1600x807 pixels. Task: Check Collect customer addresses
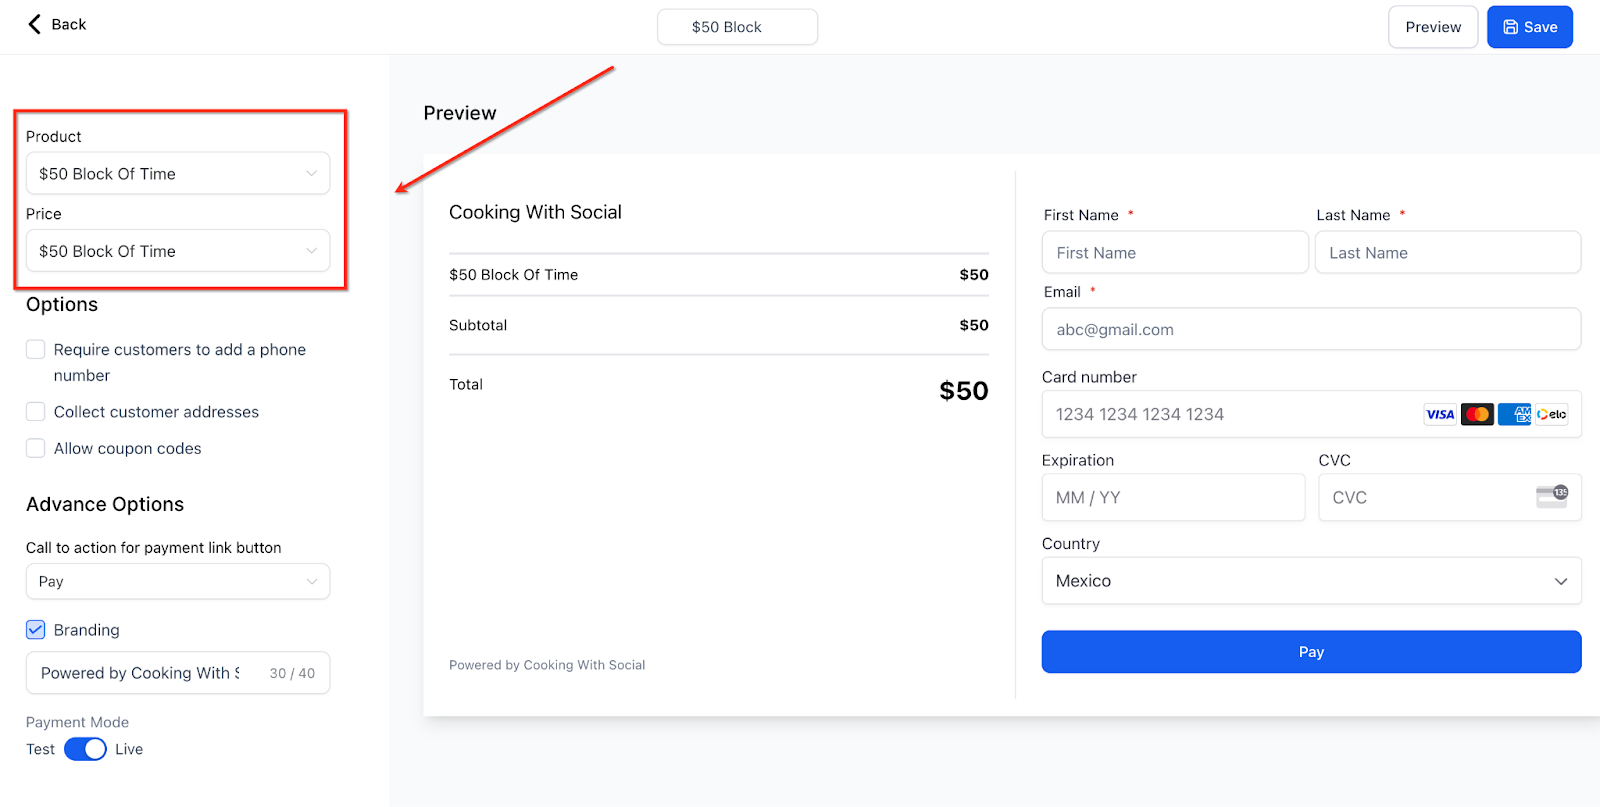[x=36, y=411]
